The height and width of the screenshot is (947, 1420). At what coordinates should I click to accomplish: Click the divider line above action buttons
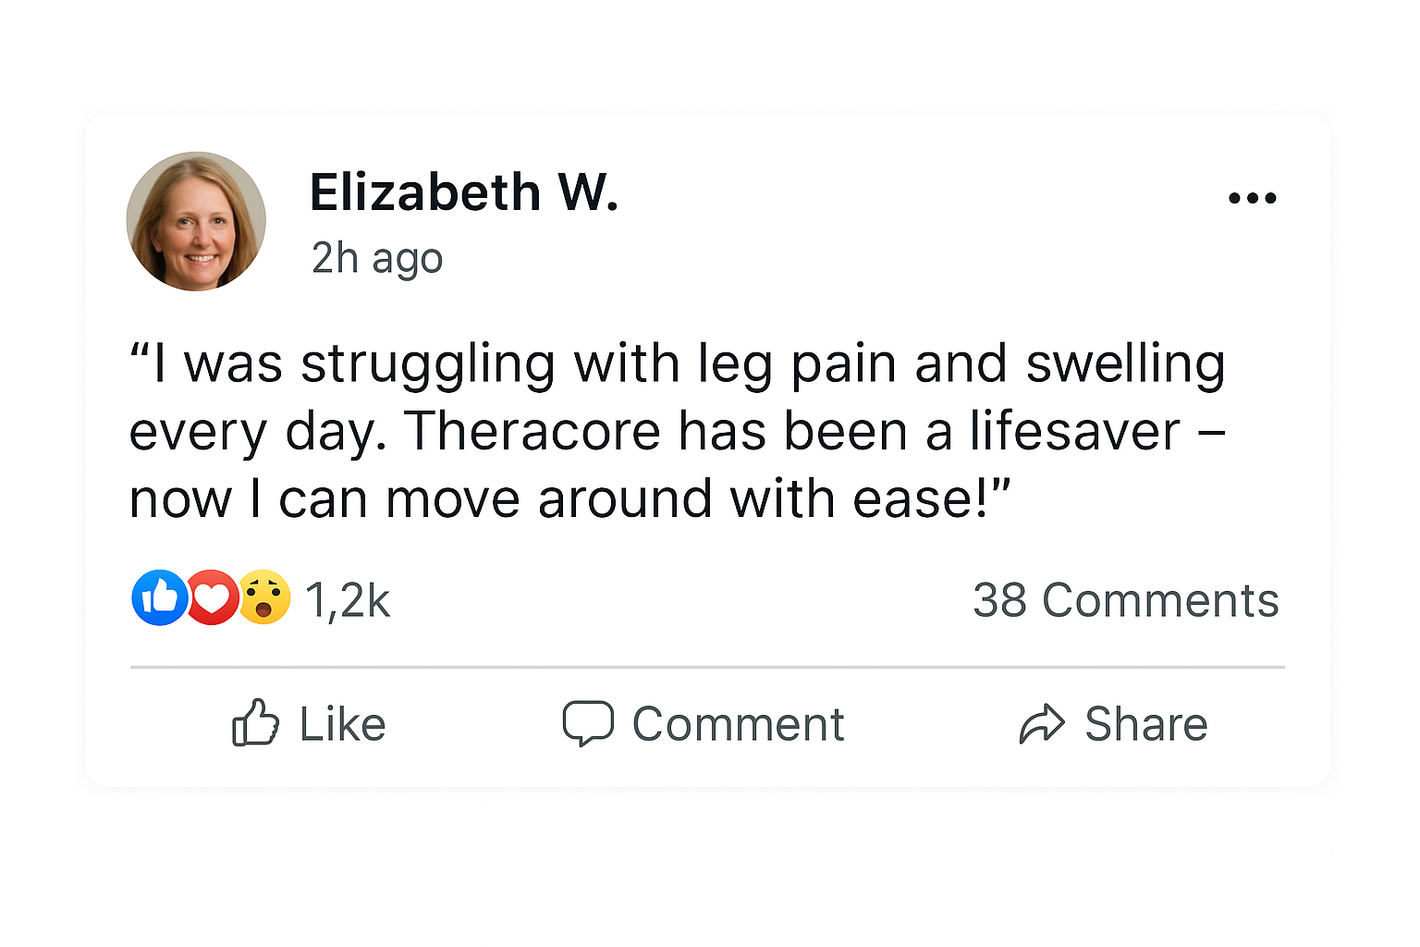(x=707, y=666)
